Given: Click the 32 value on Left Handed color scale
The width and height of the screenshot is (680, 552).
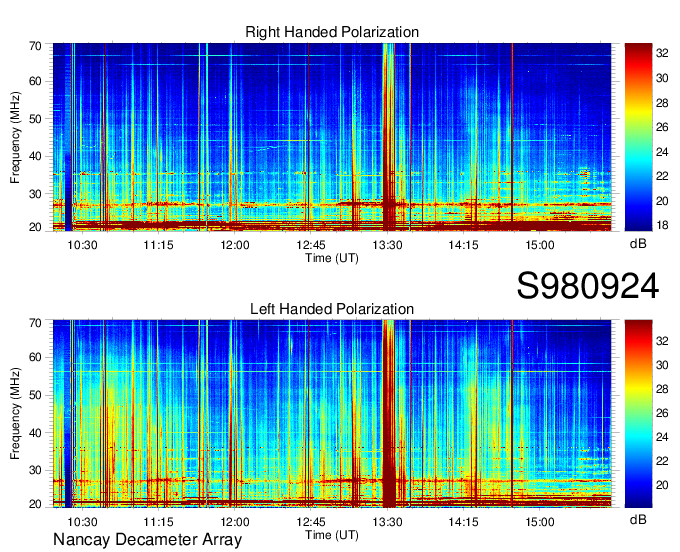Looking at the screenshot, I should click(662, 341).
